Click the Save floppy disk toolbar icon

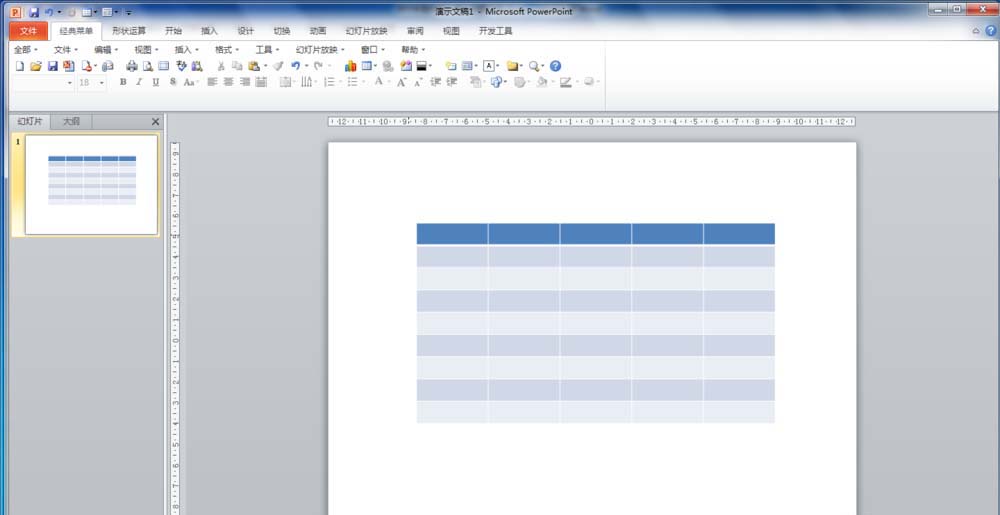(x=53, y=66)
